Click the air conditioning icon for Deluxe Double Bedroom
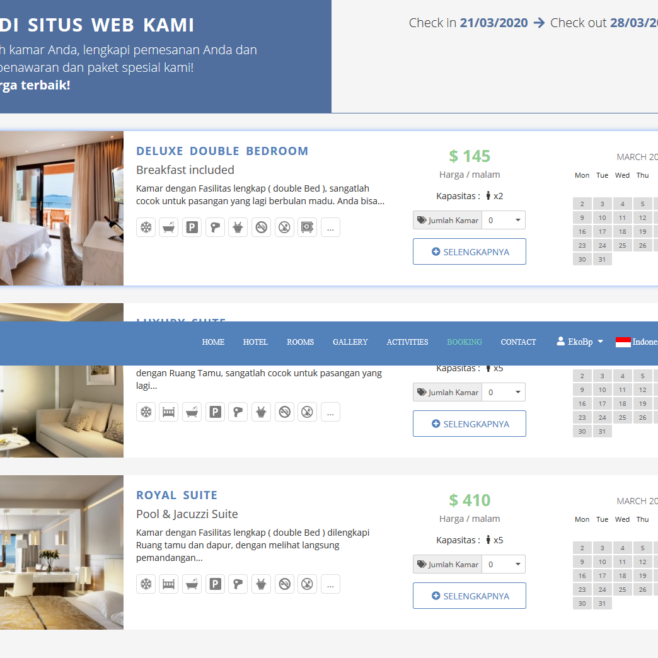The width and height of the screenshot is (658, 658). pos(146,227)
